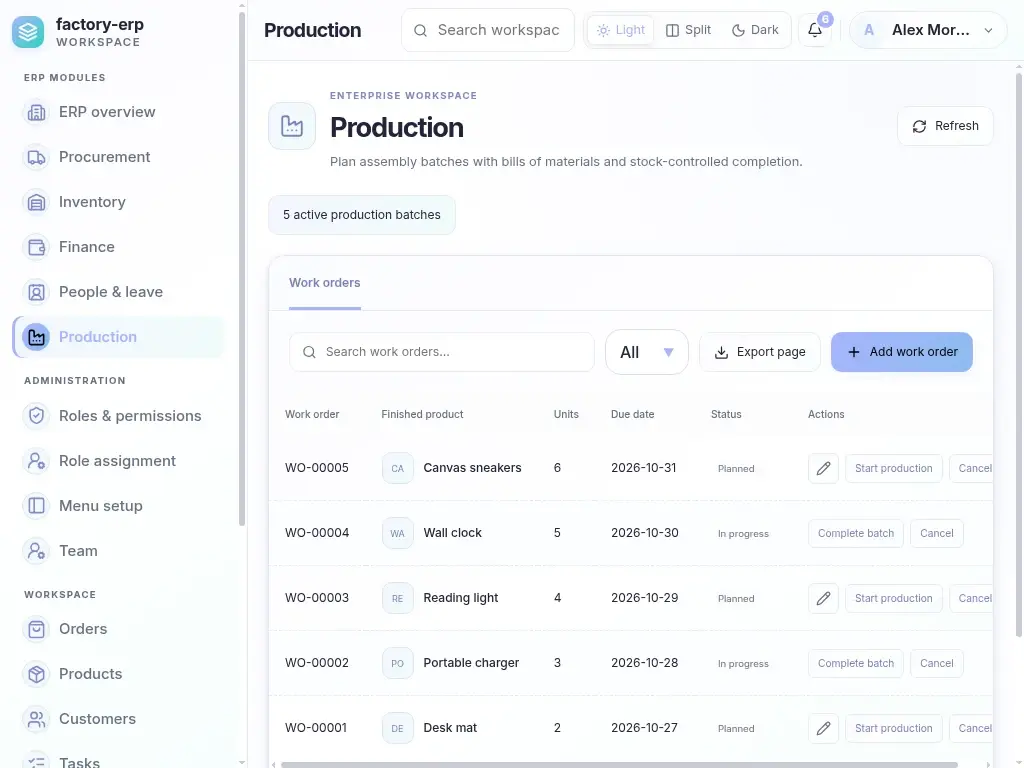Cancel the WO-00004 Wall clock order
The image size is (1024, 768).
pyautogui.click(x=936, y=533)
